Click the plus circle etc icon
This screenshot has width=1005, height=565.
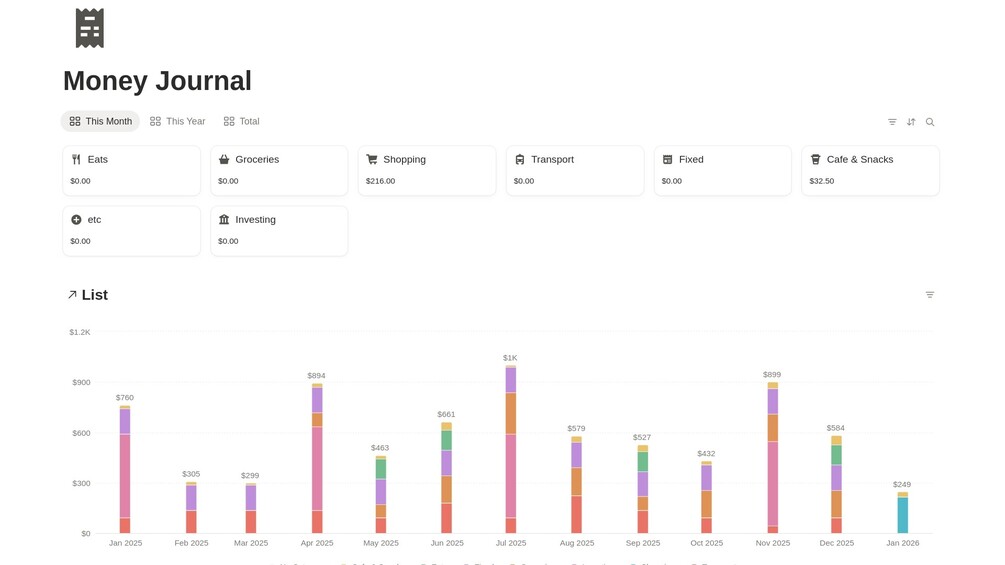tap(76, 220)
